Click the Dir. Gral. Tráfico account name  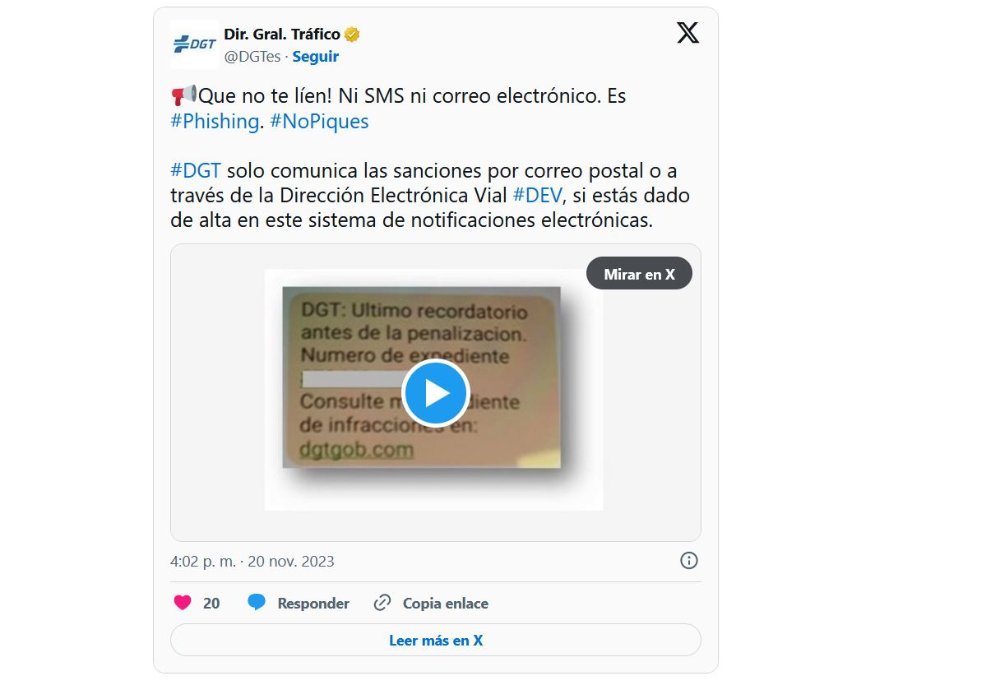(x=282, y=34)
